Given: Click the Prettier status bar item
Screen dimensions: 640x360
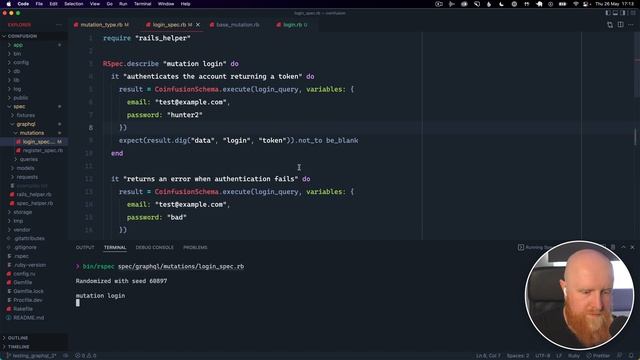Looking at the screenshot, I should pyautogui.click(x=598, y=356).
